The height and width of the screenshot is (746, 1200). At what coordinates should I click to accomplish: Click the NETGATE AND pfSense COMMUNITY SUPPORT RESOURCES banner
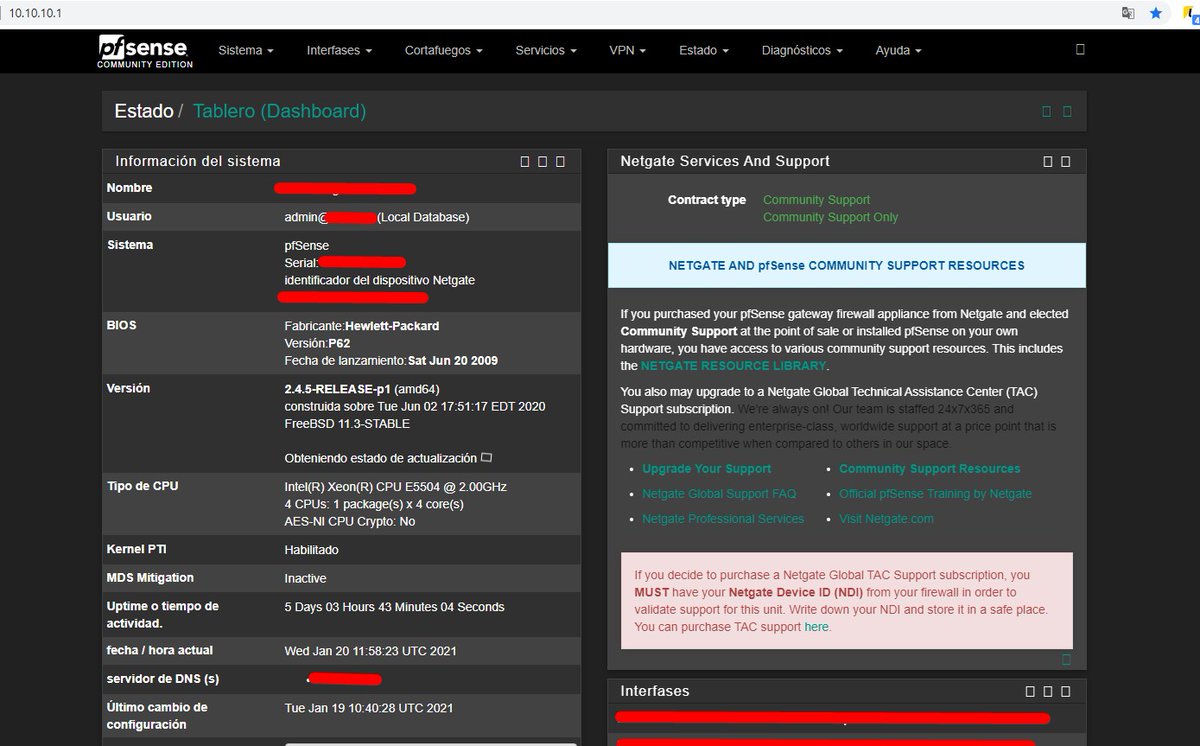(x=846, y=265)
